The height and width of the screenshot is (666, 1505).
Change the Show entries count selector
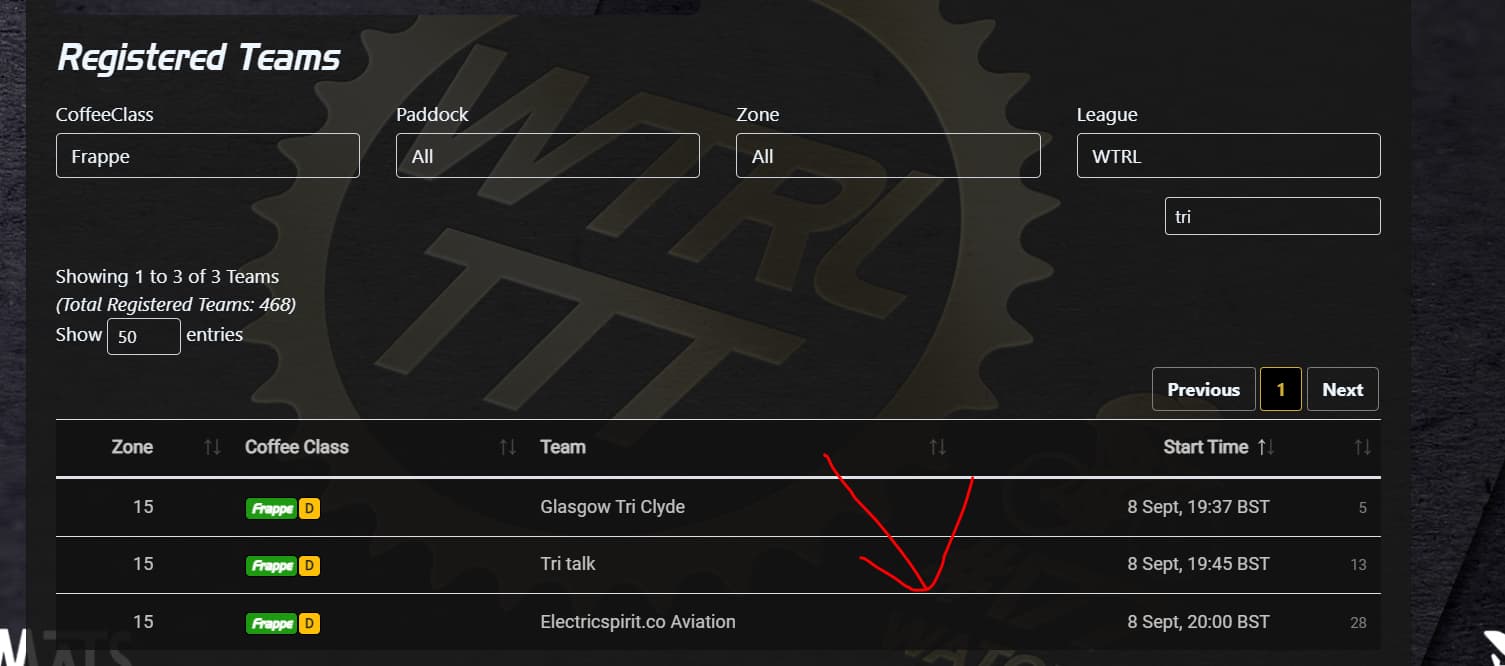pyautogui.click(x=143, y=336)
